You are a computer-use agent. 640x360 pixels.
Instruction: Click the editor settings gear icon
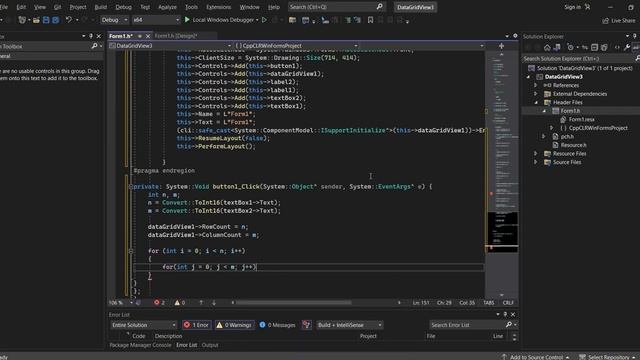515,36
